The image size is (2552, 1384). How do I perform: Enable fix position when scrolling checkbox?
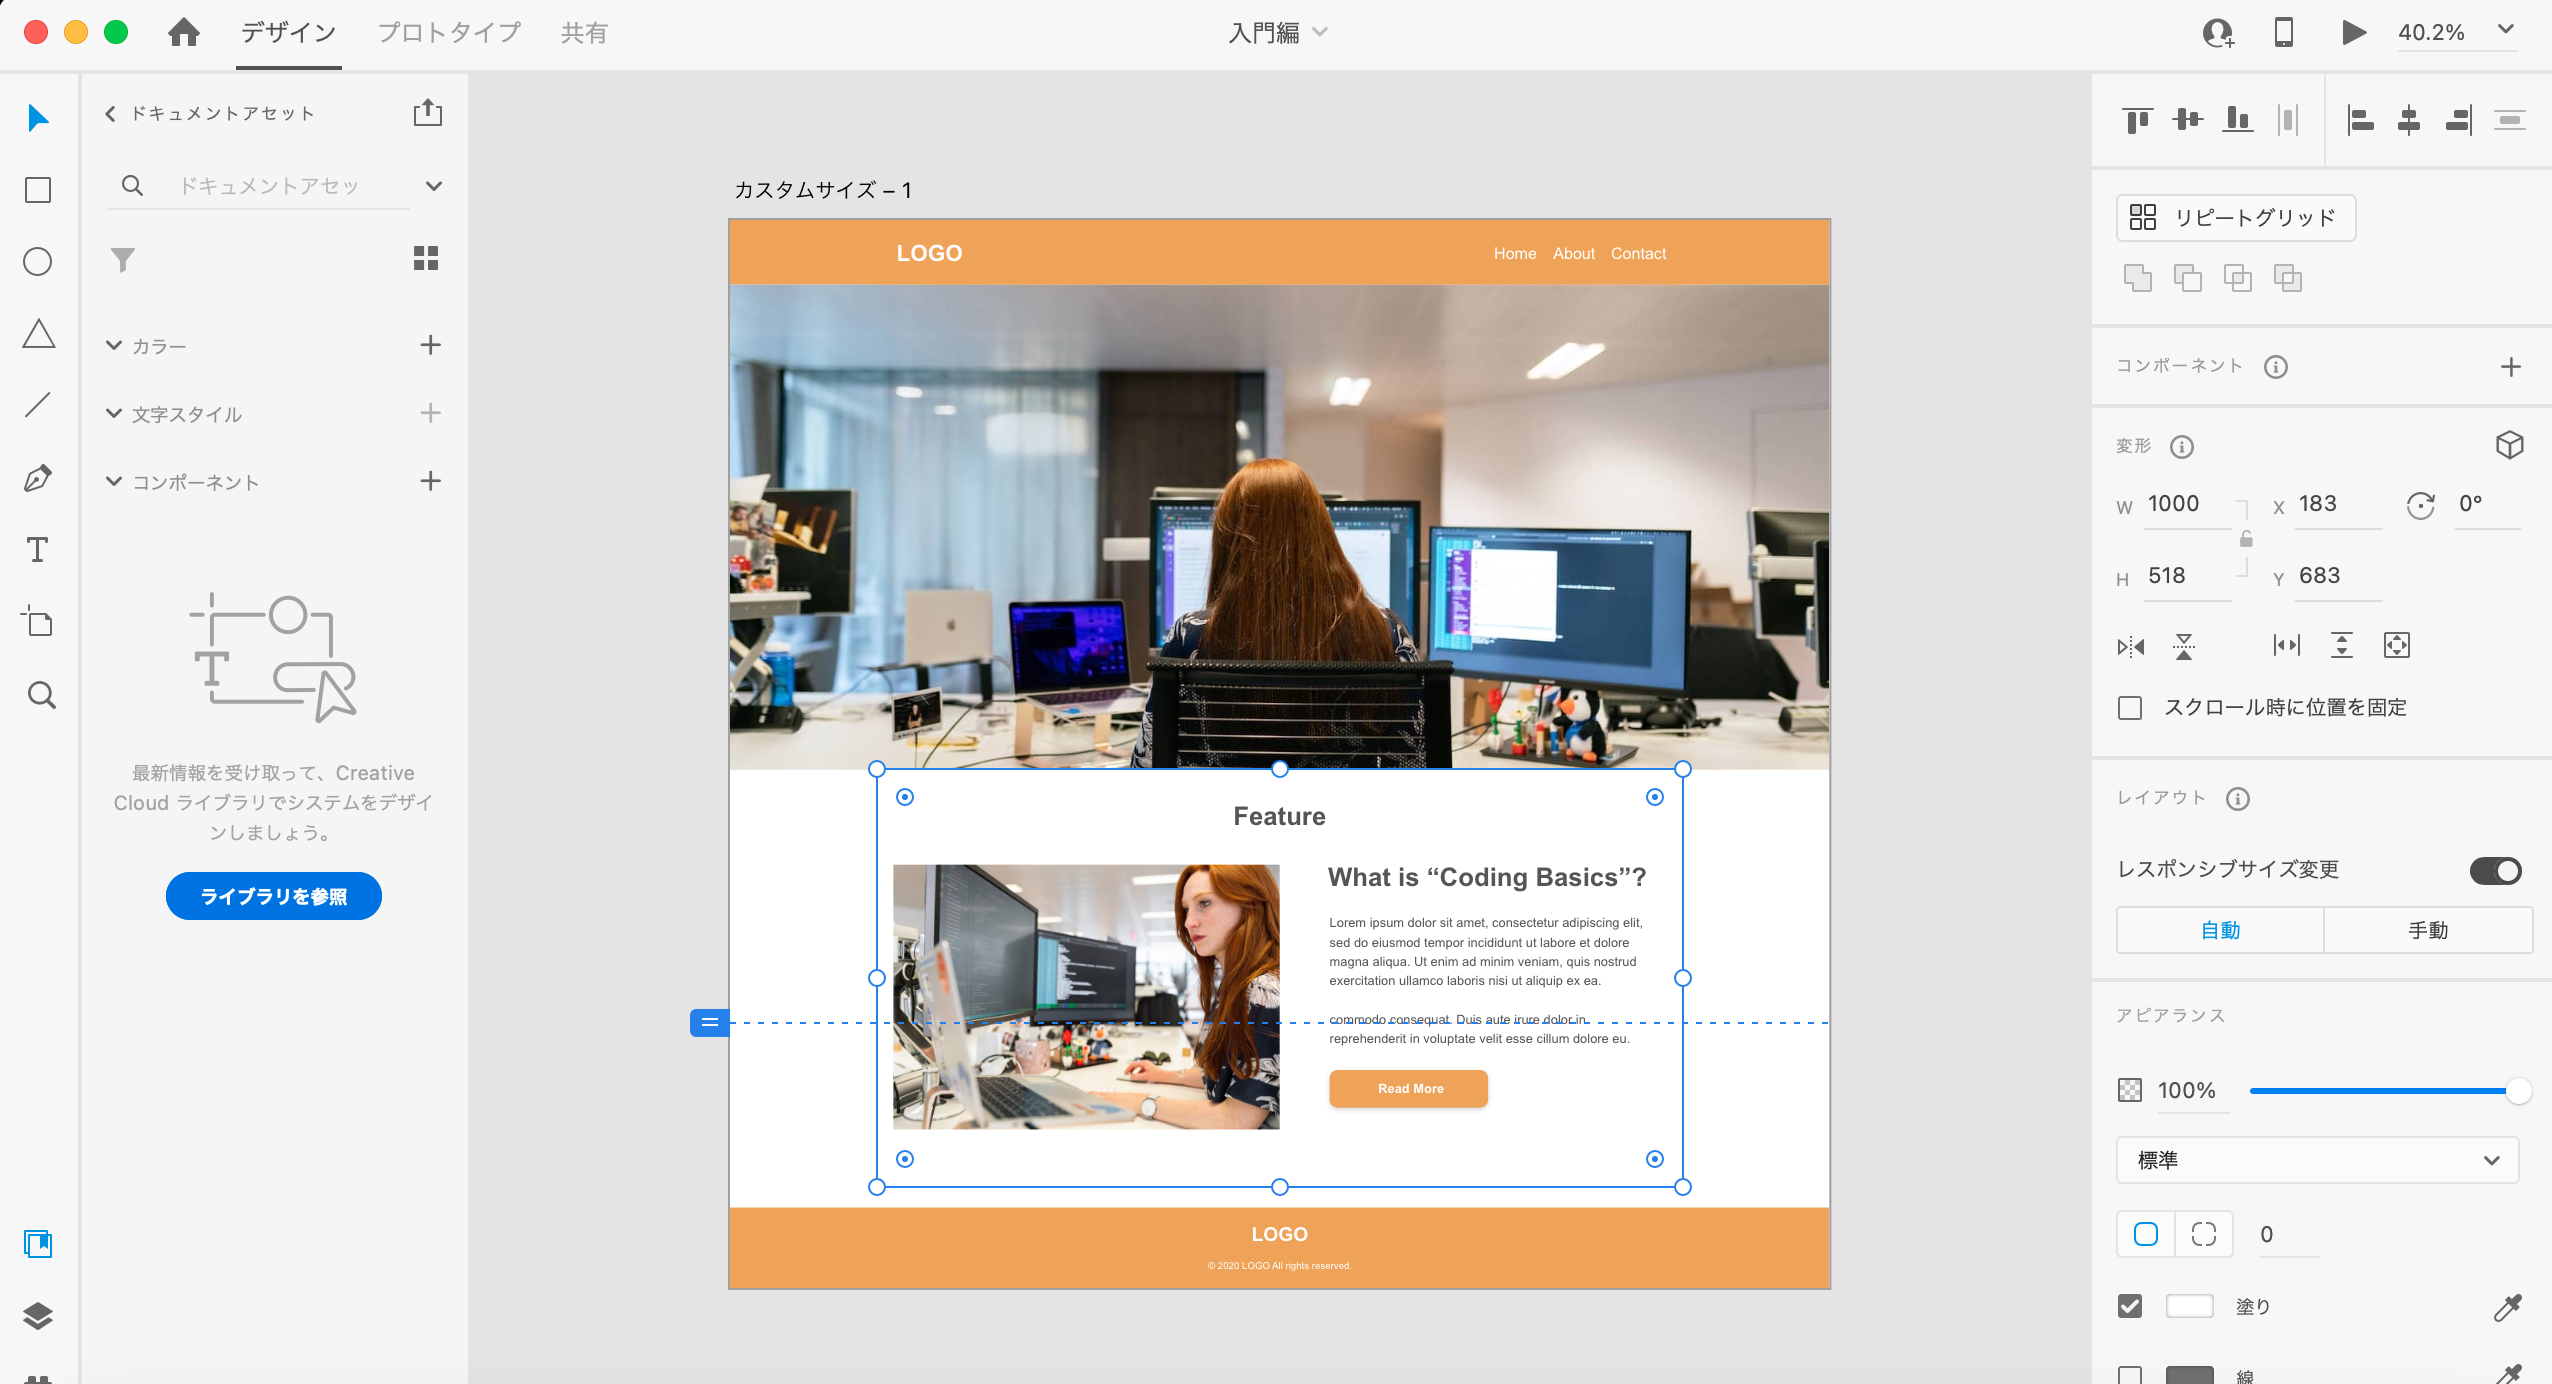pos(2130,708)
